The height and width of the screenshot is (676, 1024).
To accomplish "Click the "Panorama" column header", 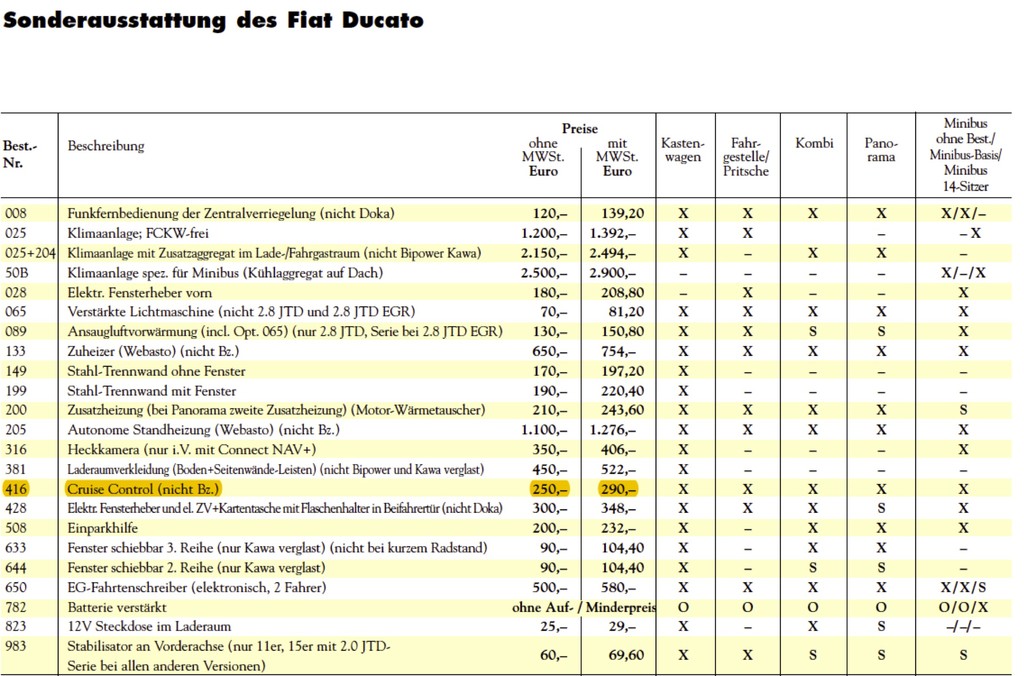I will tap(881, 150).
